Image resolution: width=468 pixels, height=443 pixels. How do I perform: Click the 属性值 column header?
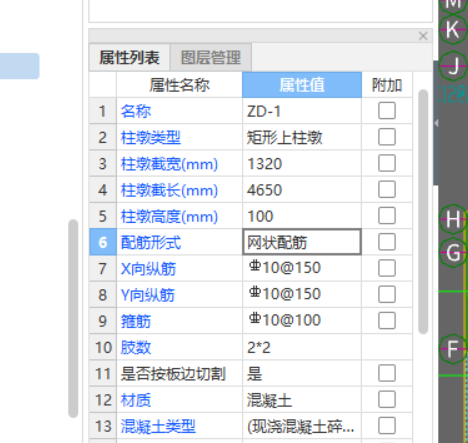(x=302, y=85)
